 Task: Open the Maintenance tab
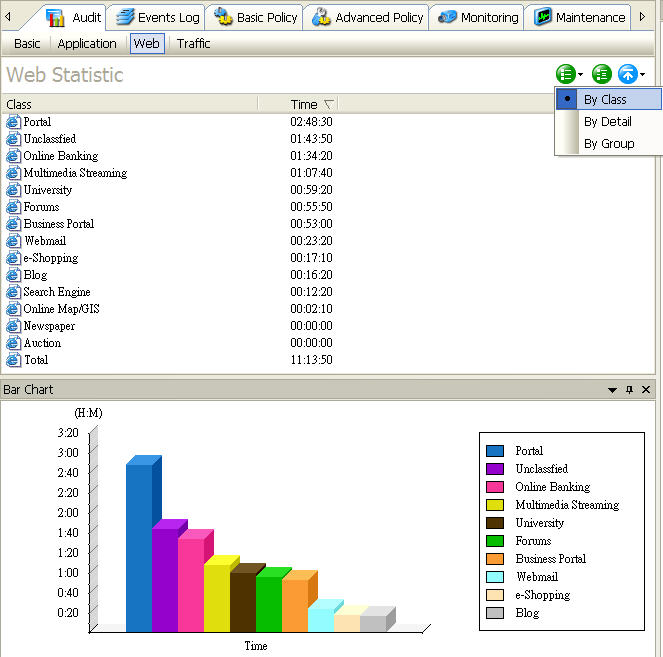click(x=579, y=18)
